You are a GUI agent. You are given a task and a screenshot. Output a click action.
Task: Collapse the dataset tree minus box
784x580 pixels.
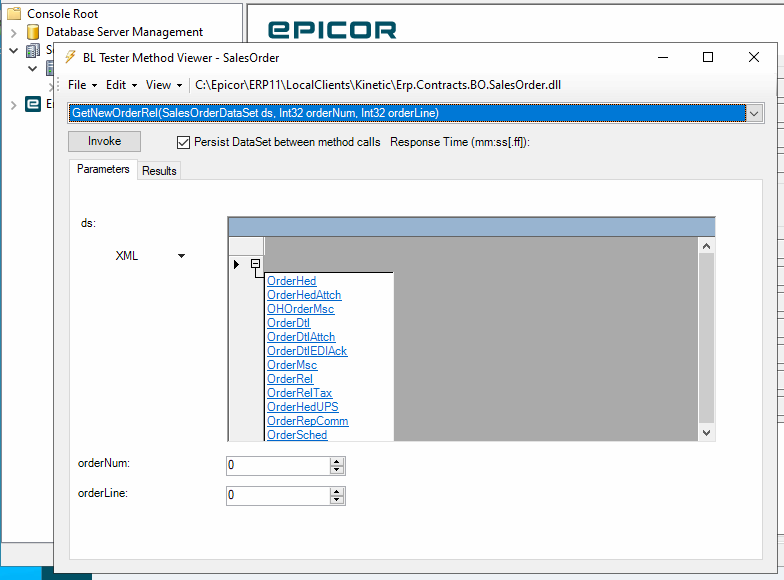(256, 263)
